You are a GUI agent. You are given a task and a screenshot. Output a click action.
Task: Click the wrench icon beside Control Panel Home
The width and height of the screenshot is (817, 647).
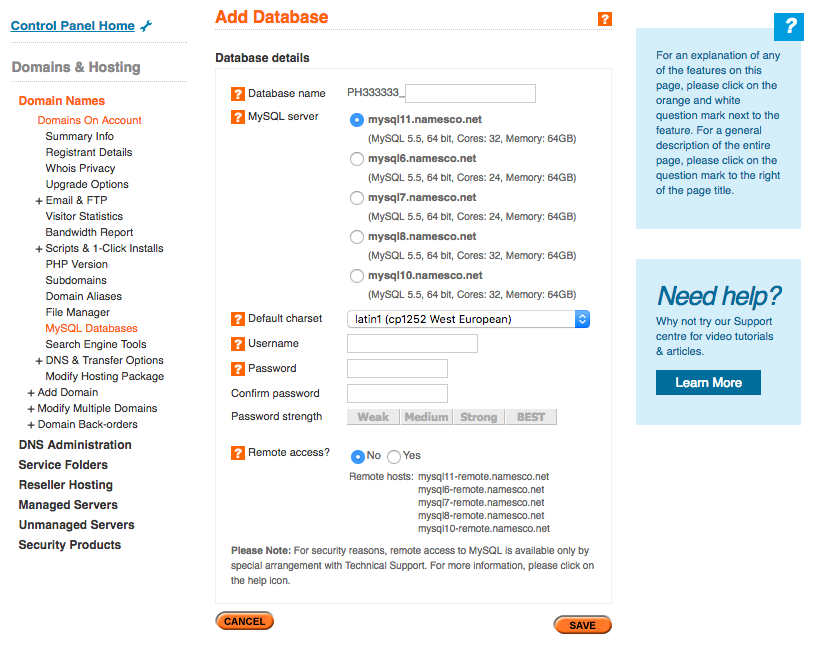pyautogui.click(x=146, y=26)
